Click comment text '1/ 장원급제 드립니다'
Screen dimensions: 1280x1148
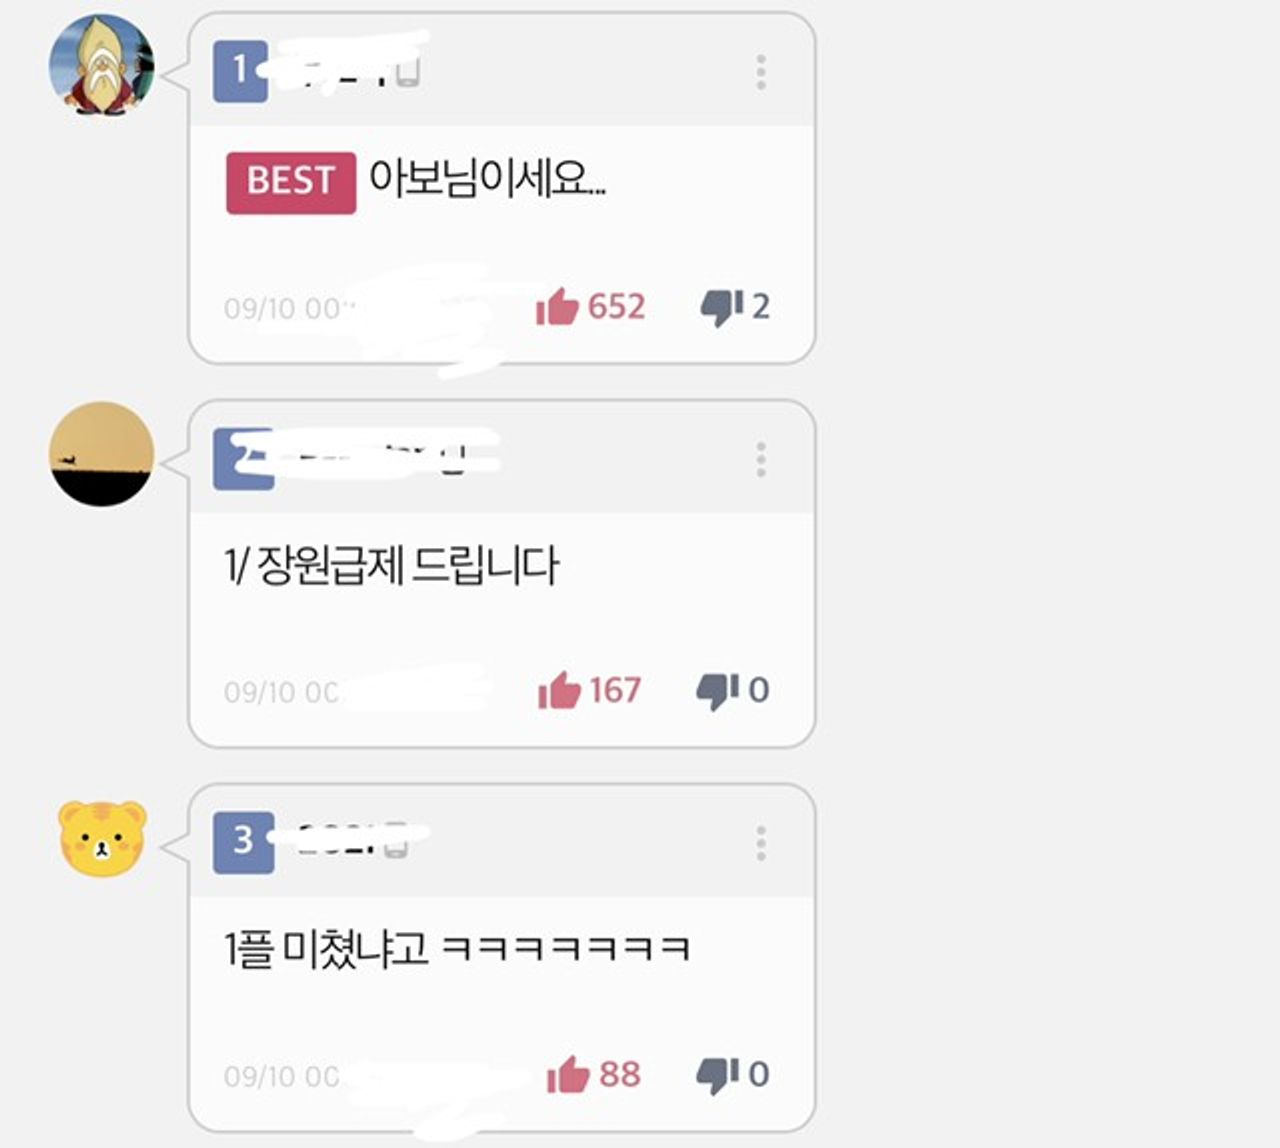click(x=391, y=567)
